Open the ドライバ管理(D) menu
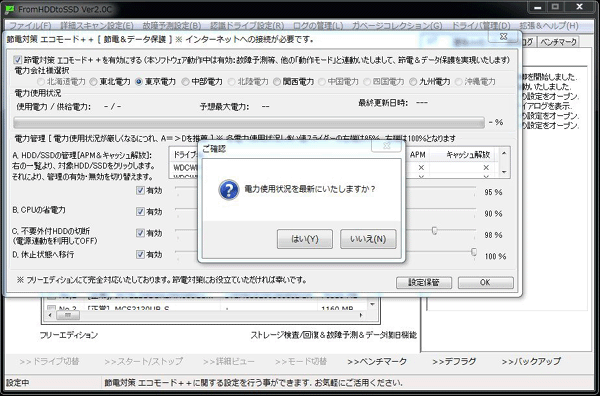The image size is (600, 396). tap(481, 26)
